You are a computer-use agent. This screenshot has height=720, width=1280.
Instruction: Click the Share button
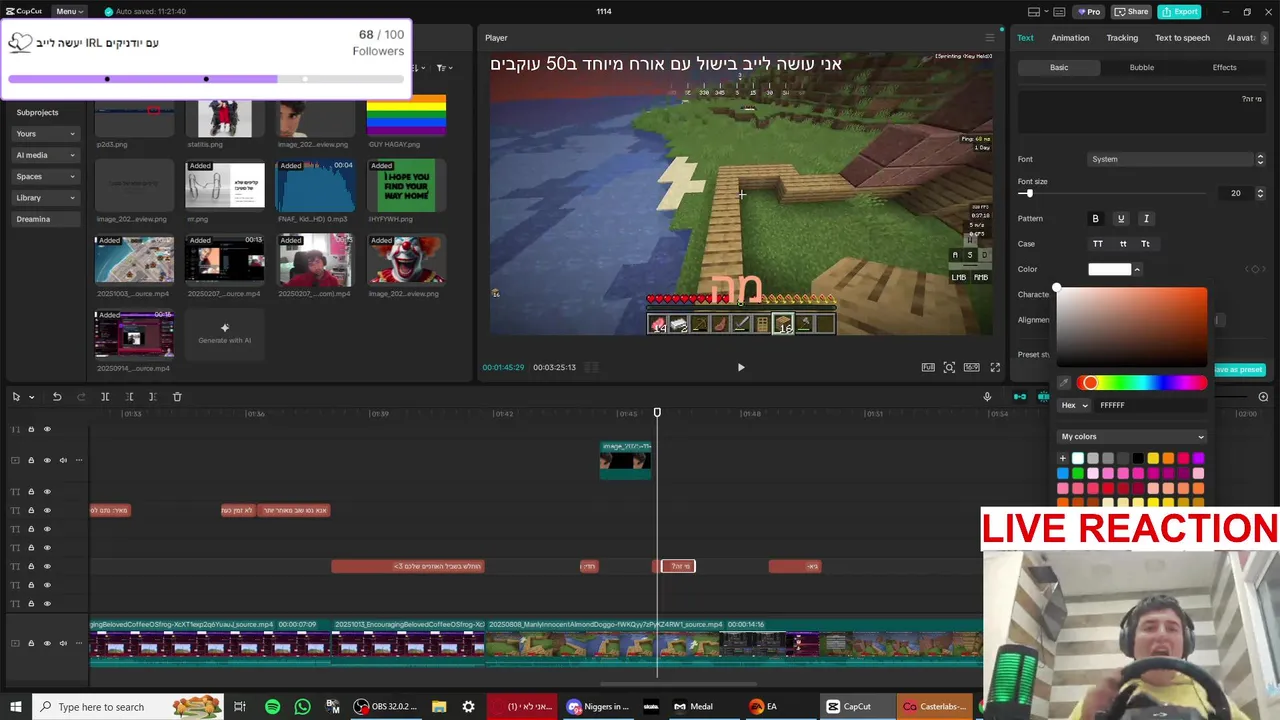[x=1131, y=11]
